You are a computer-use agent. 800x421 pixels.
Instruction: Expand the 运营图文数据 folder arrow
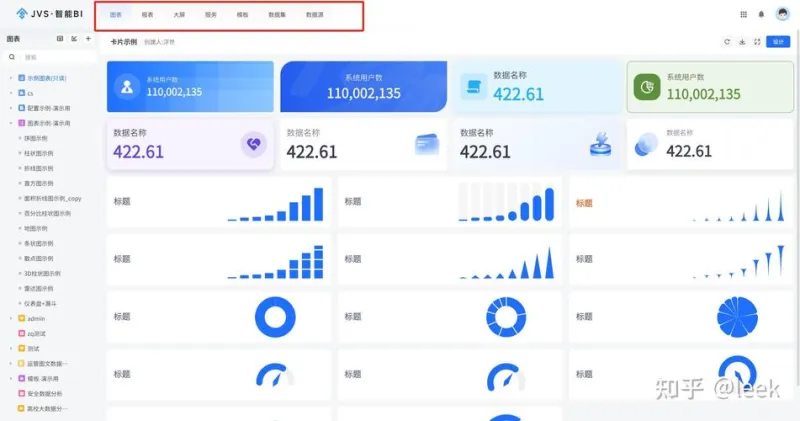tap(11, 363)
